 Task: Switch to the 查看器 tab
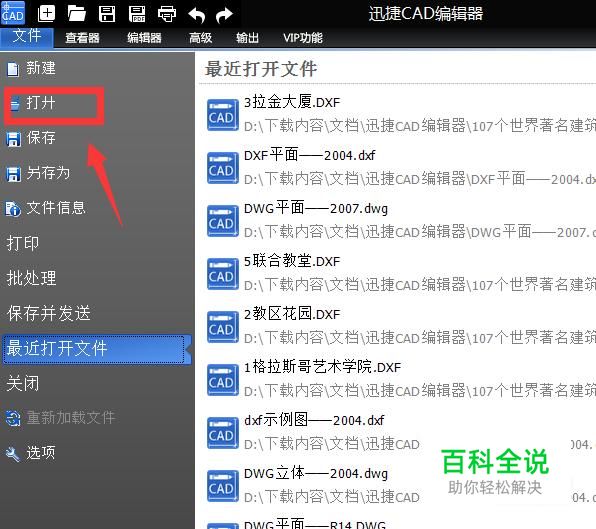(x=82, y=38)
